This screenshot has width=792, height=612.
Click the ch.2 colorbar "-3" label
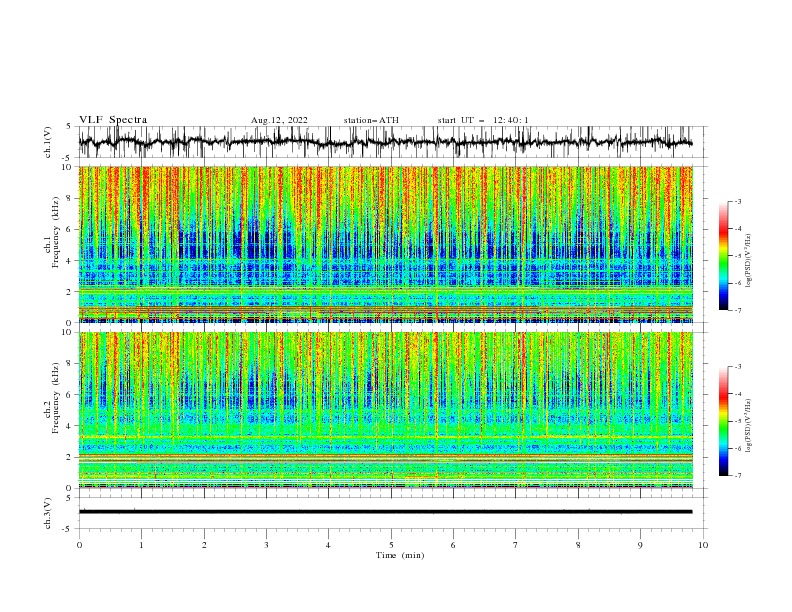pos(737,367)
